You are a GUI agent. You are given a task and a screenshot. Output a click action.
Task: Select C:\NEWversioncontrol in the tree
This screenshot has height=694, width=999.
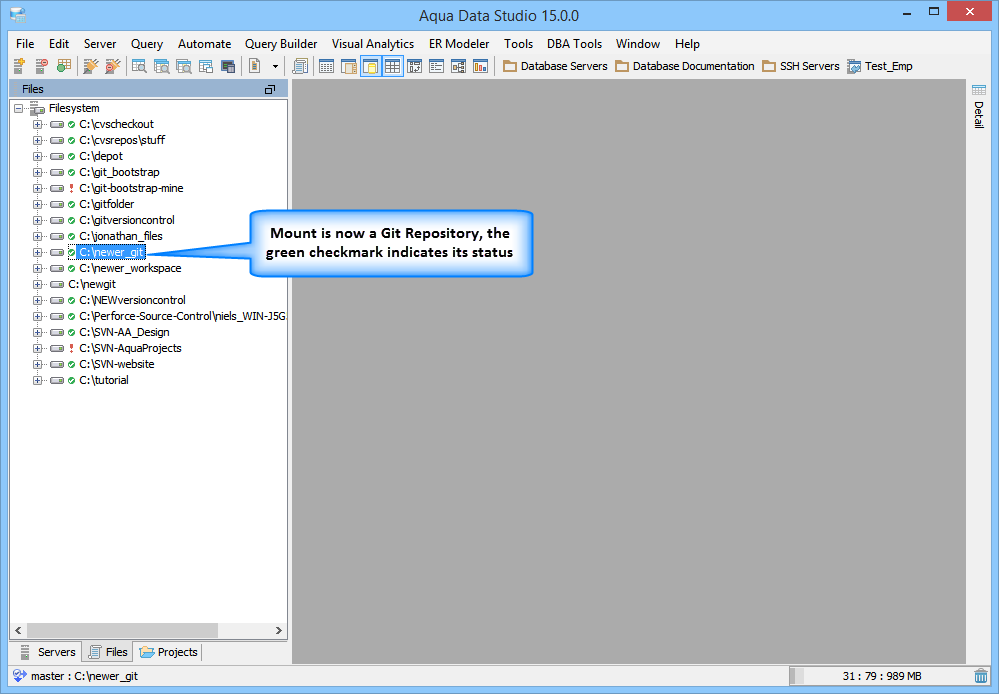point(132,300)
